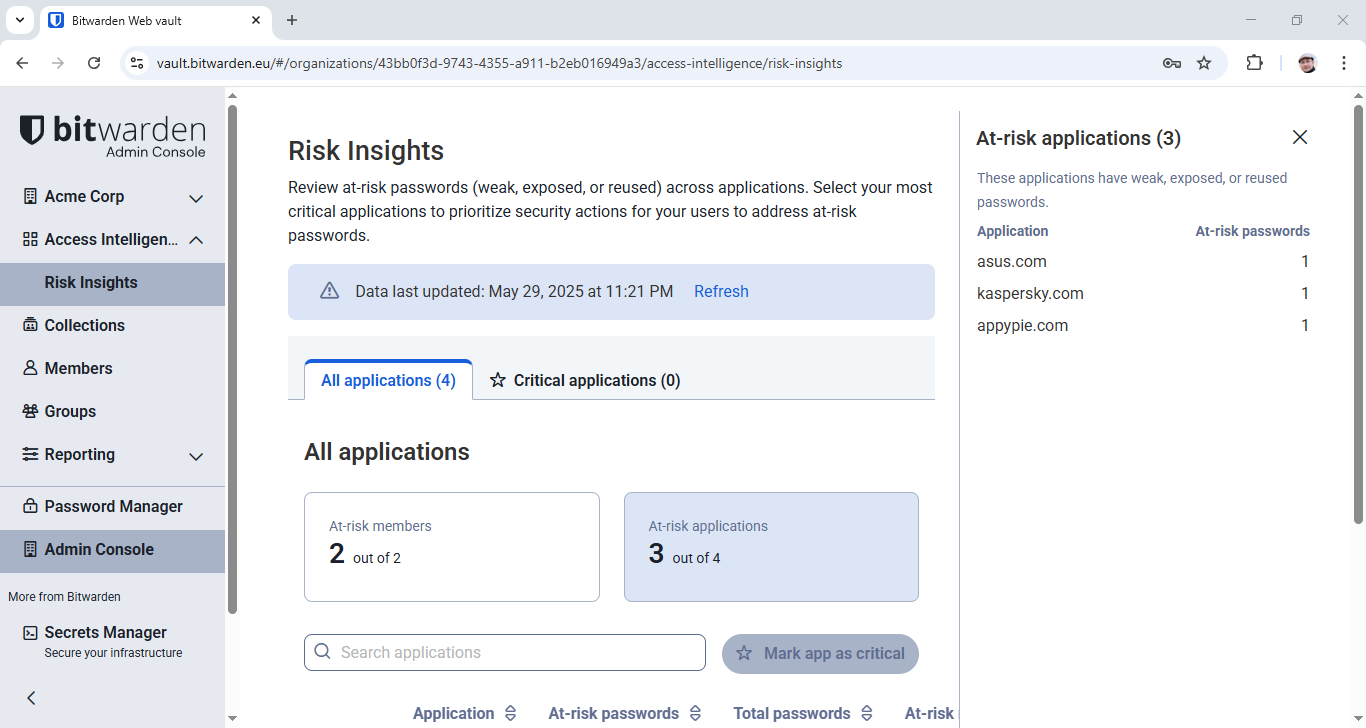Screen dimensions: 1366x728
Task: View site information icon in address bar
Action: coord(137,63)
